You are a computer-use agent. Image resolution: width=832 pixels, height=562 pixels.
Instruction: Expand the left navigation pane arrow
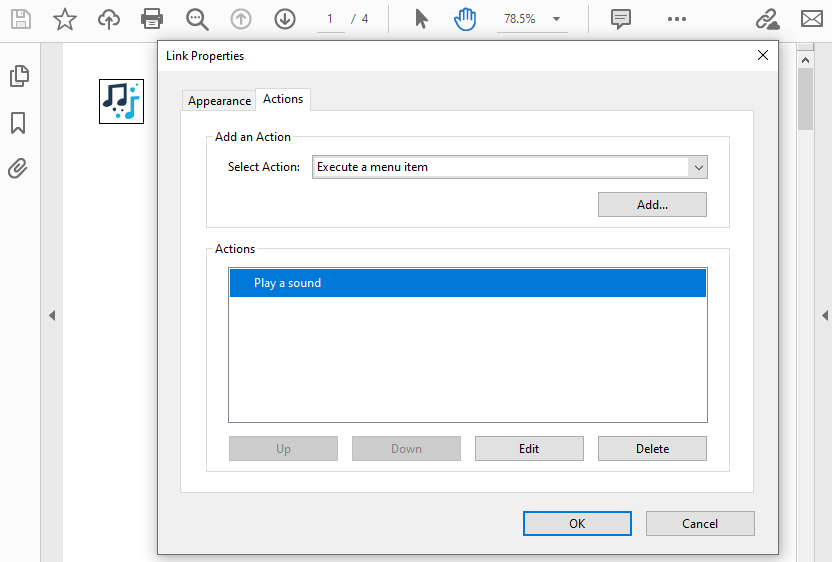[x=52, y=316]
